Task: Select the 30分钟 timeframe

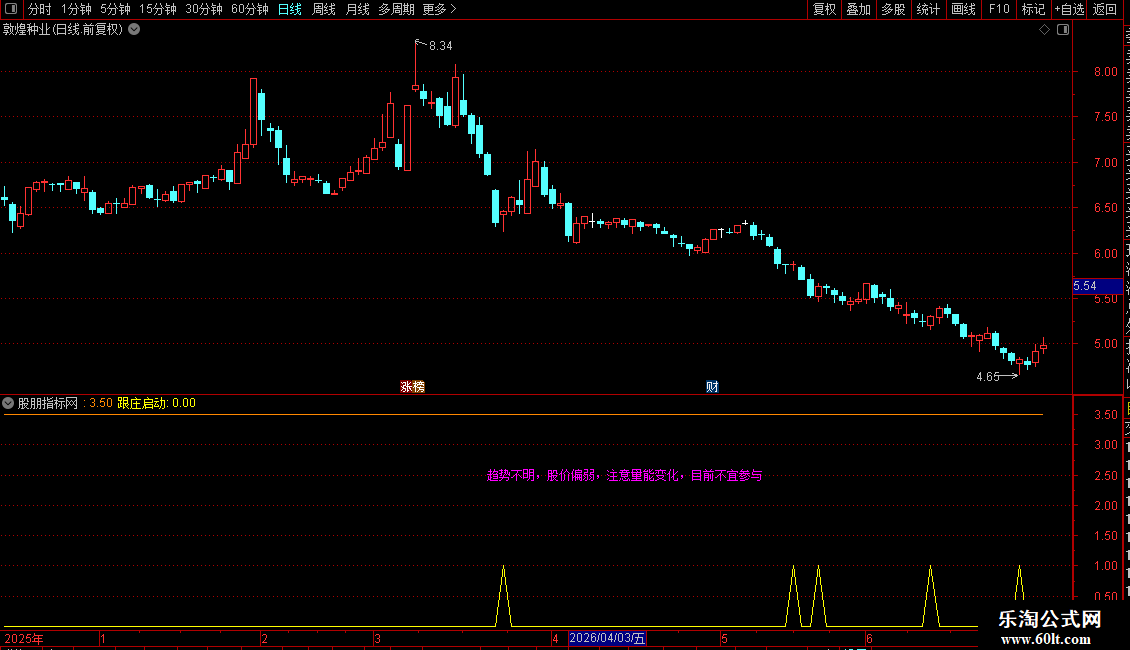Action: coord(204,9)
